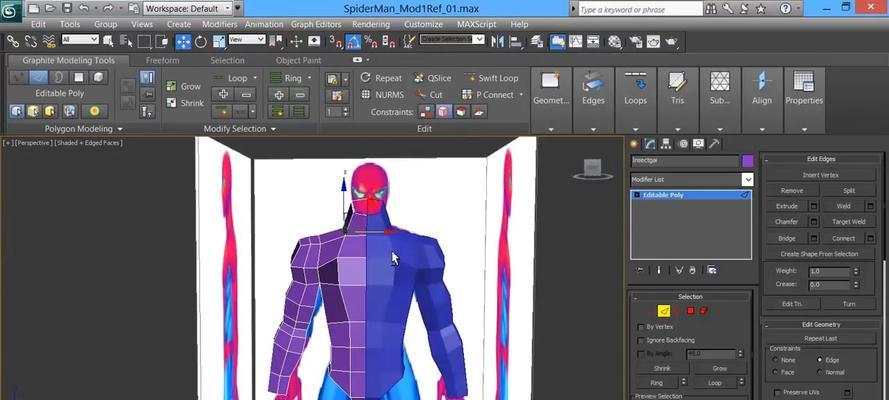Toggle the edge constraint icon in ribbon
Viewport: 889px width, 400px height.
point(443,112)
